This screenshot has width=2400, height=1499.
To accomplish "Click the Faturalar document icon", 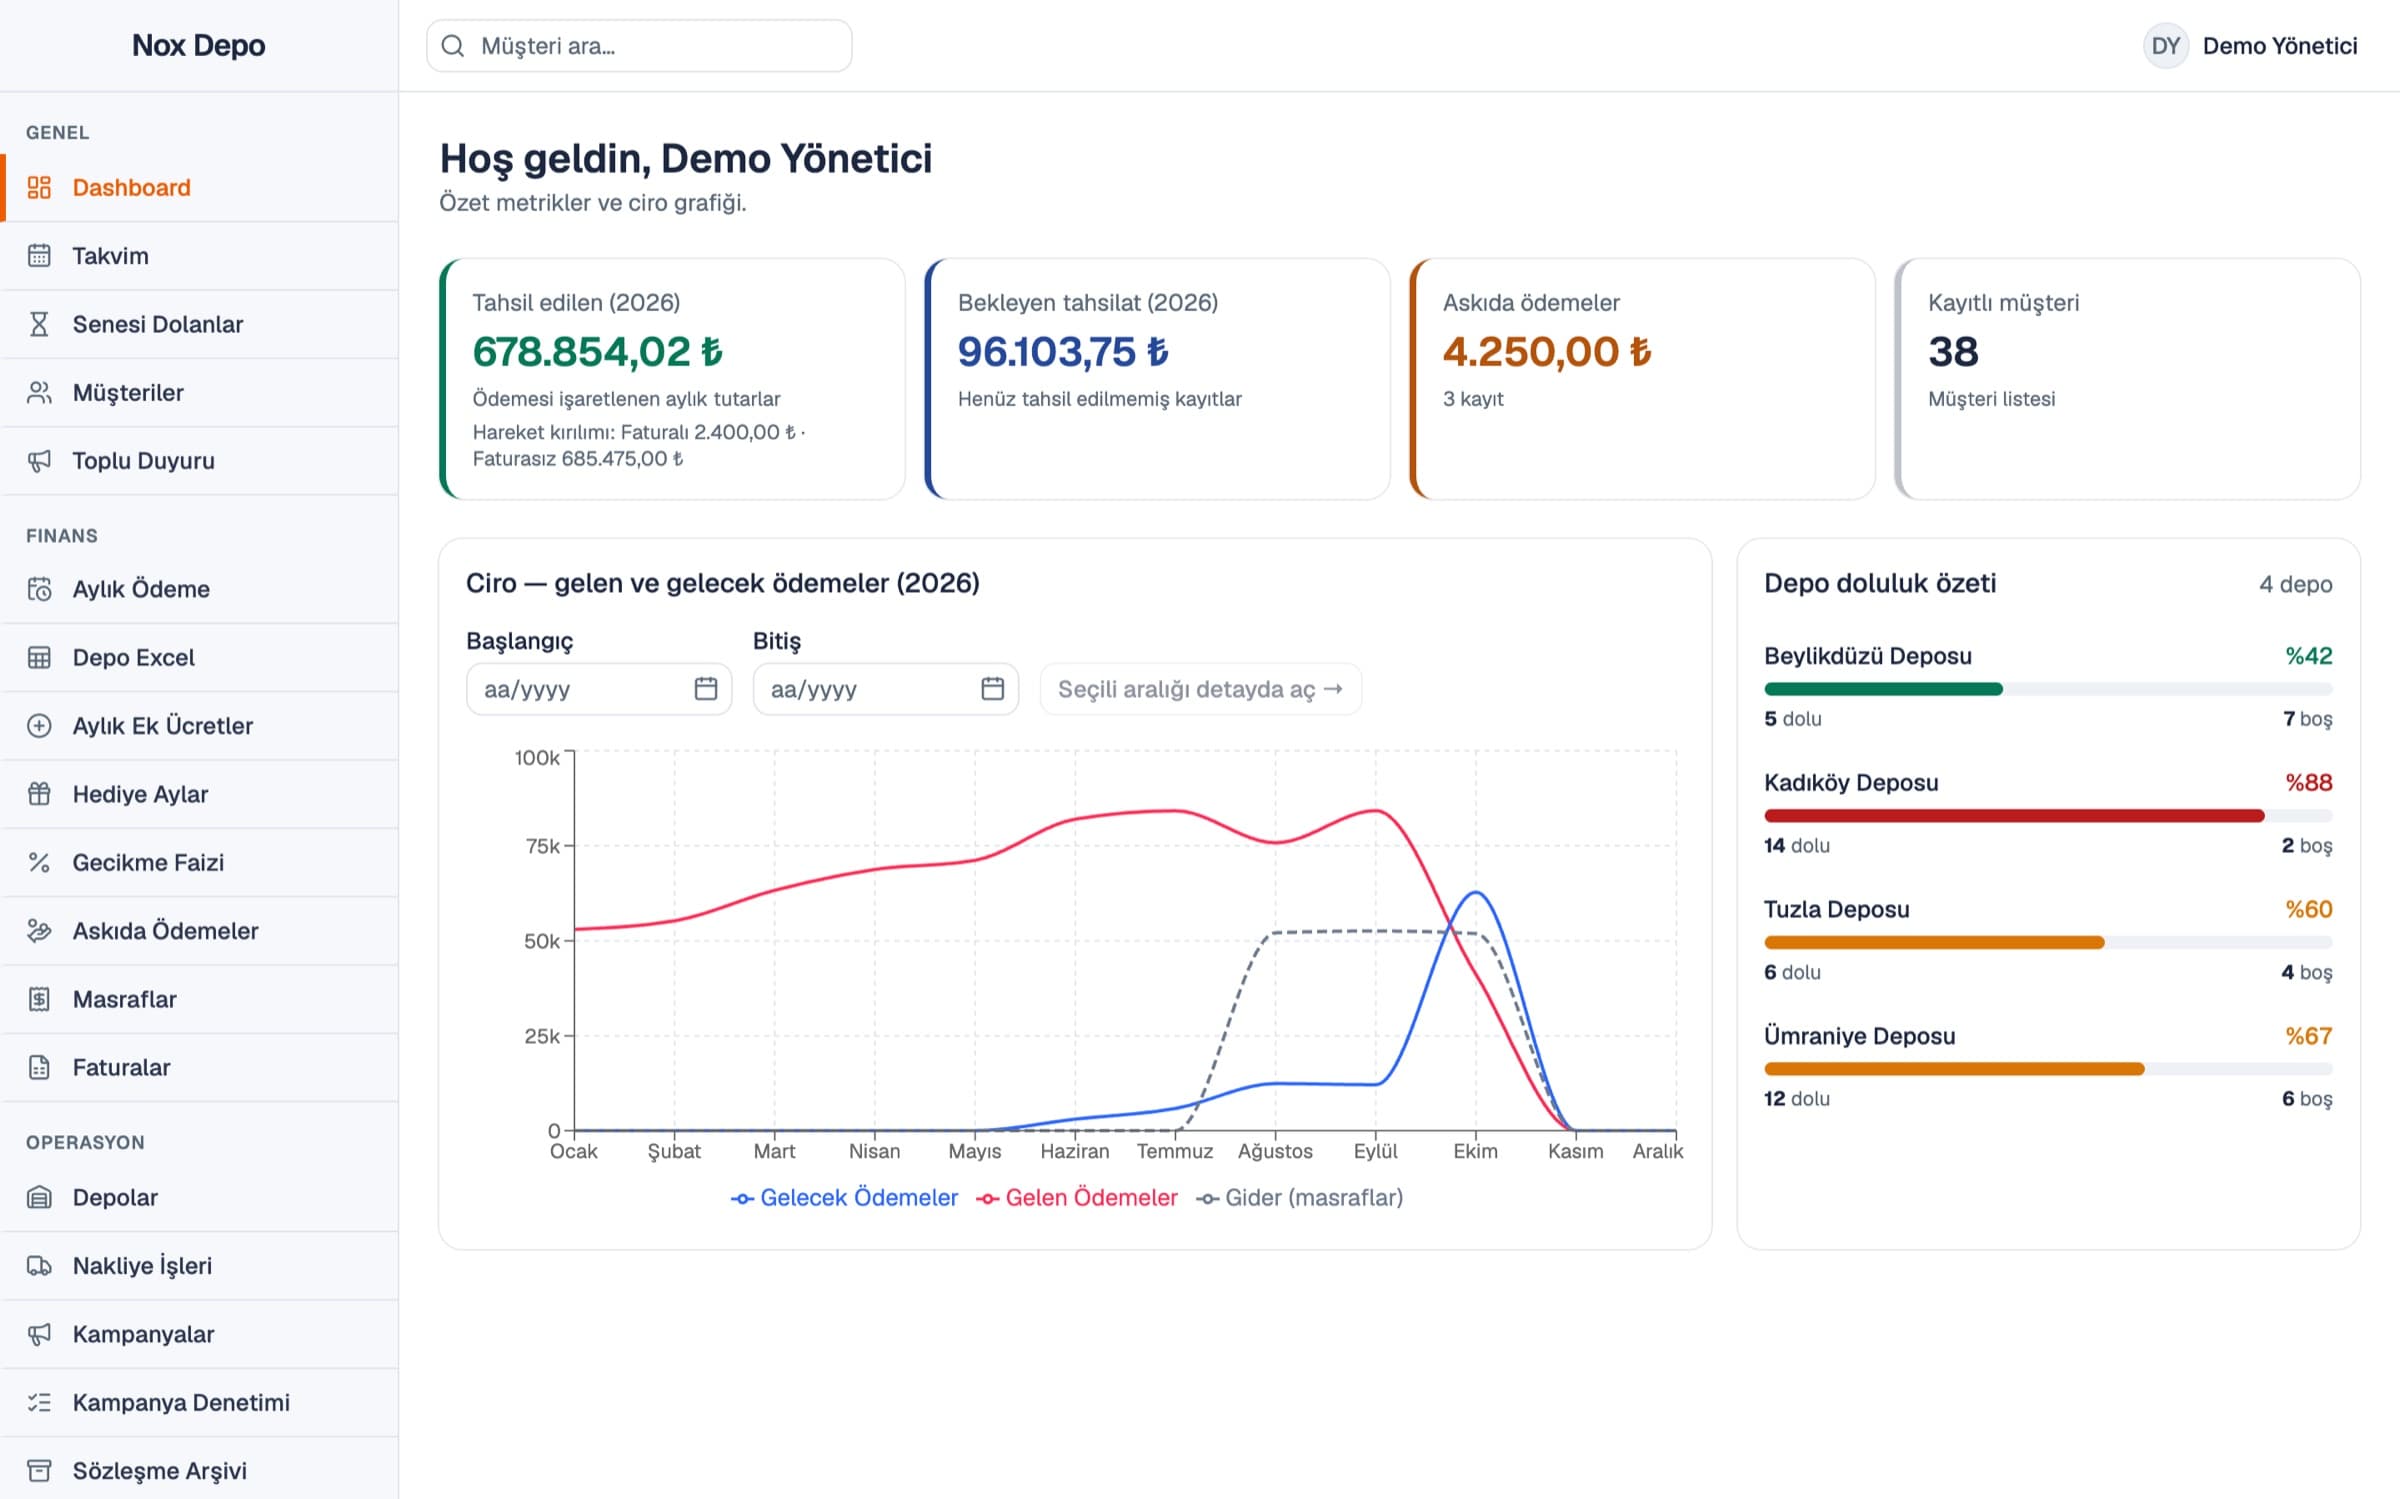I will 39,1067.
